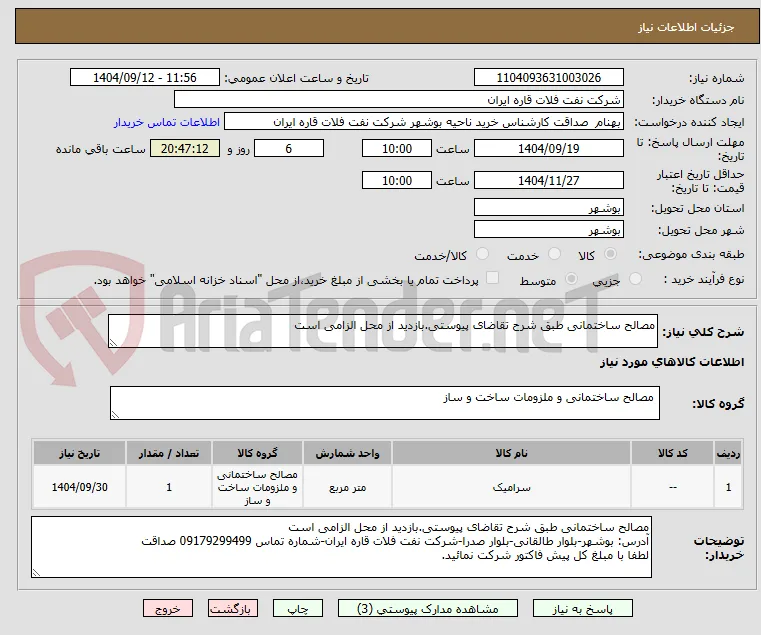Select the خدمت radio button
Image resolution: width=761 pixels, height=635 pixels.
point(554,254)
